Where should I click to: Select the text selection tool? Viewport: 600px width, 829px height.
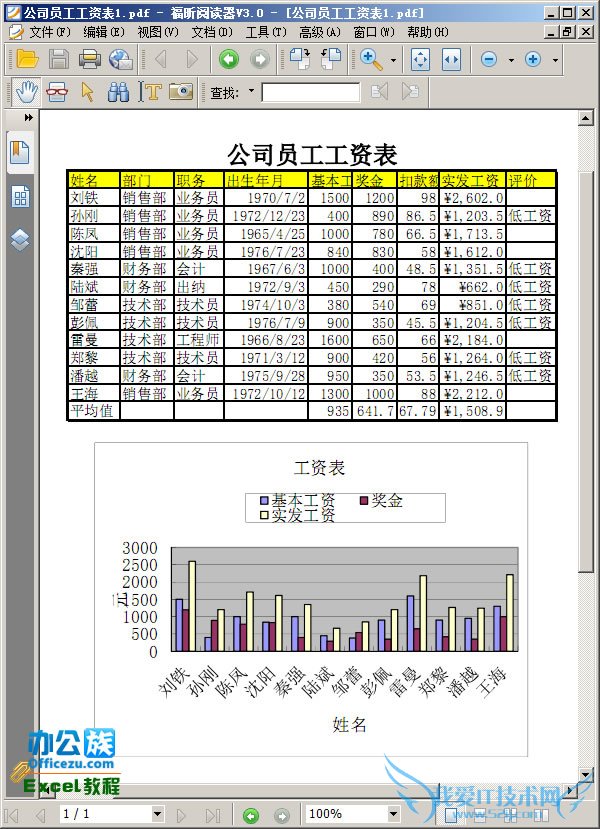(x=150, y=92)
